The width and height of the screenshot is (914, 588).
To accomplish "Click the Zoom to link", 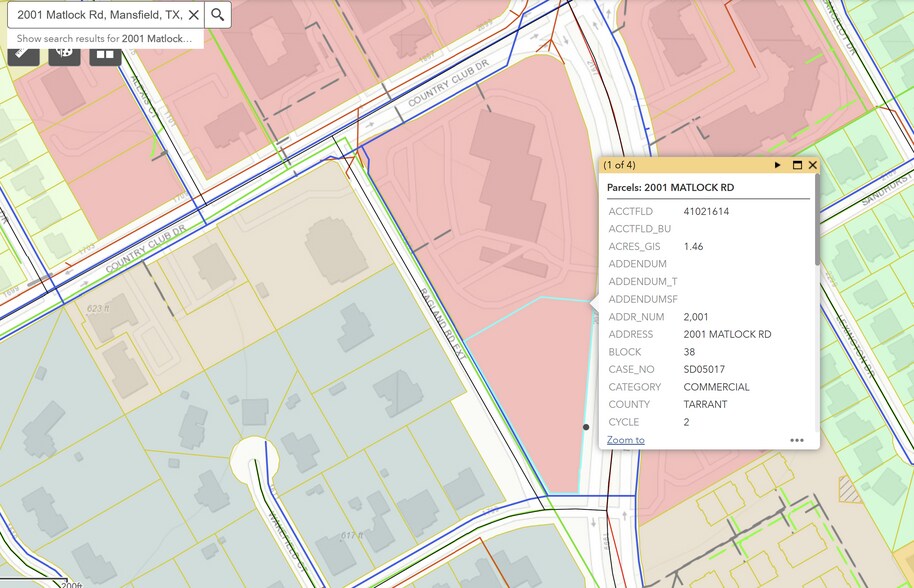I will [x=625, y=440].
